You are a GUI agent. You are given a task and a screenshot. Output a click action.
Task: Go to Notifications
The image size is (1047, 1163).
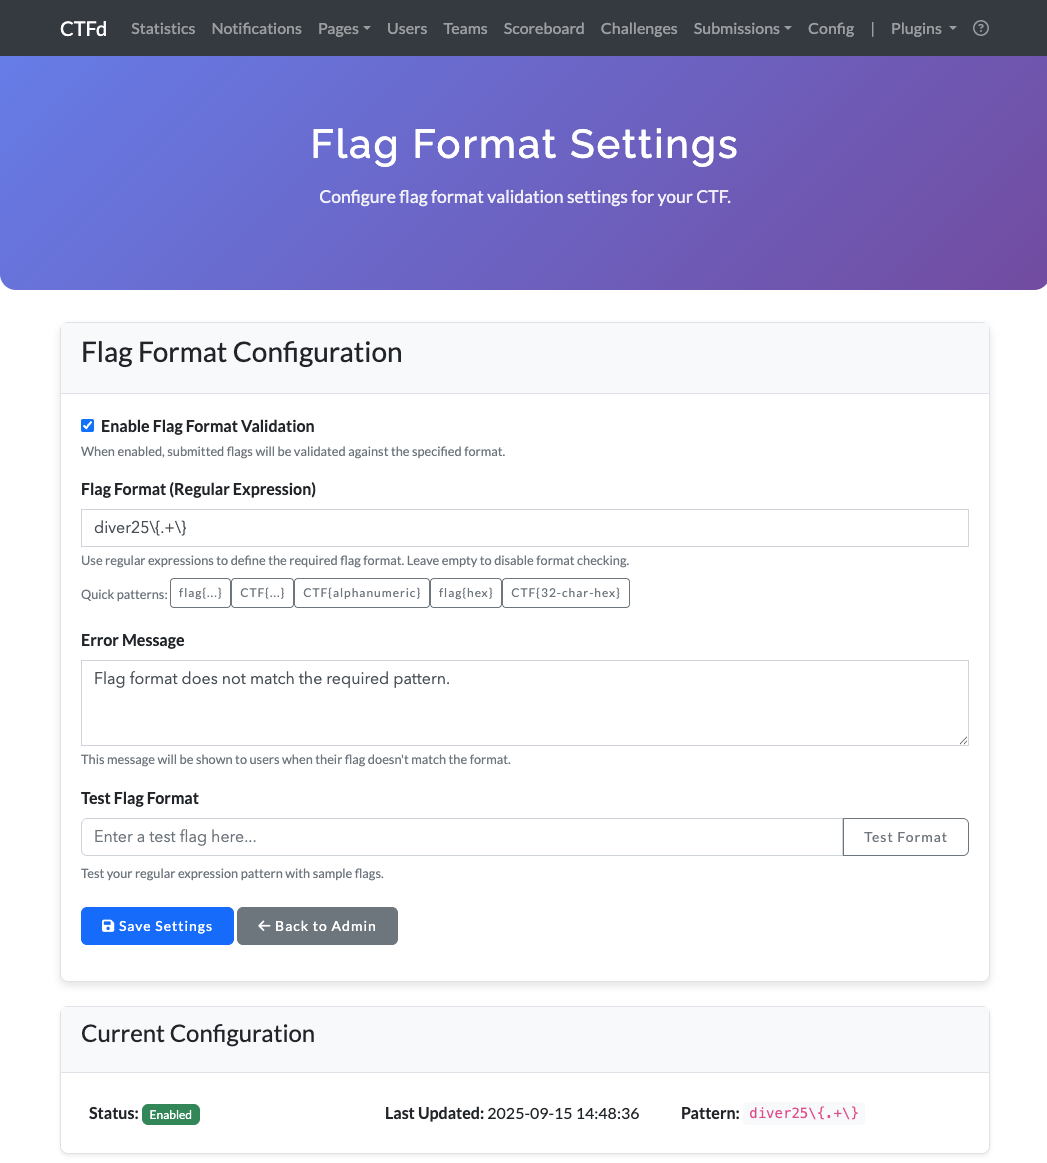pyautogui.click(x=257, y=28)
